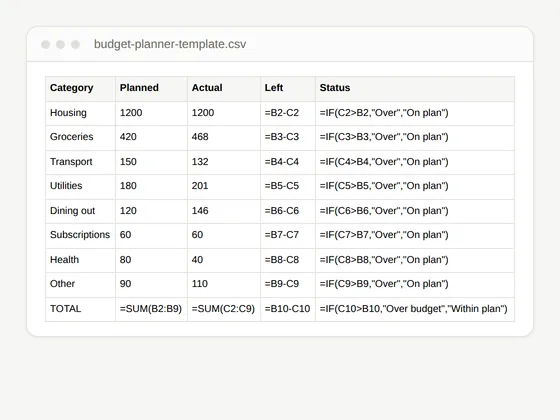560x420 pixels.
Task: Select the =IF(C3>B3 status formula
Action: click(415, 138)
